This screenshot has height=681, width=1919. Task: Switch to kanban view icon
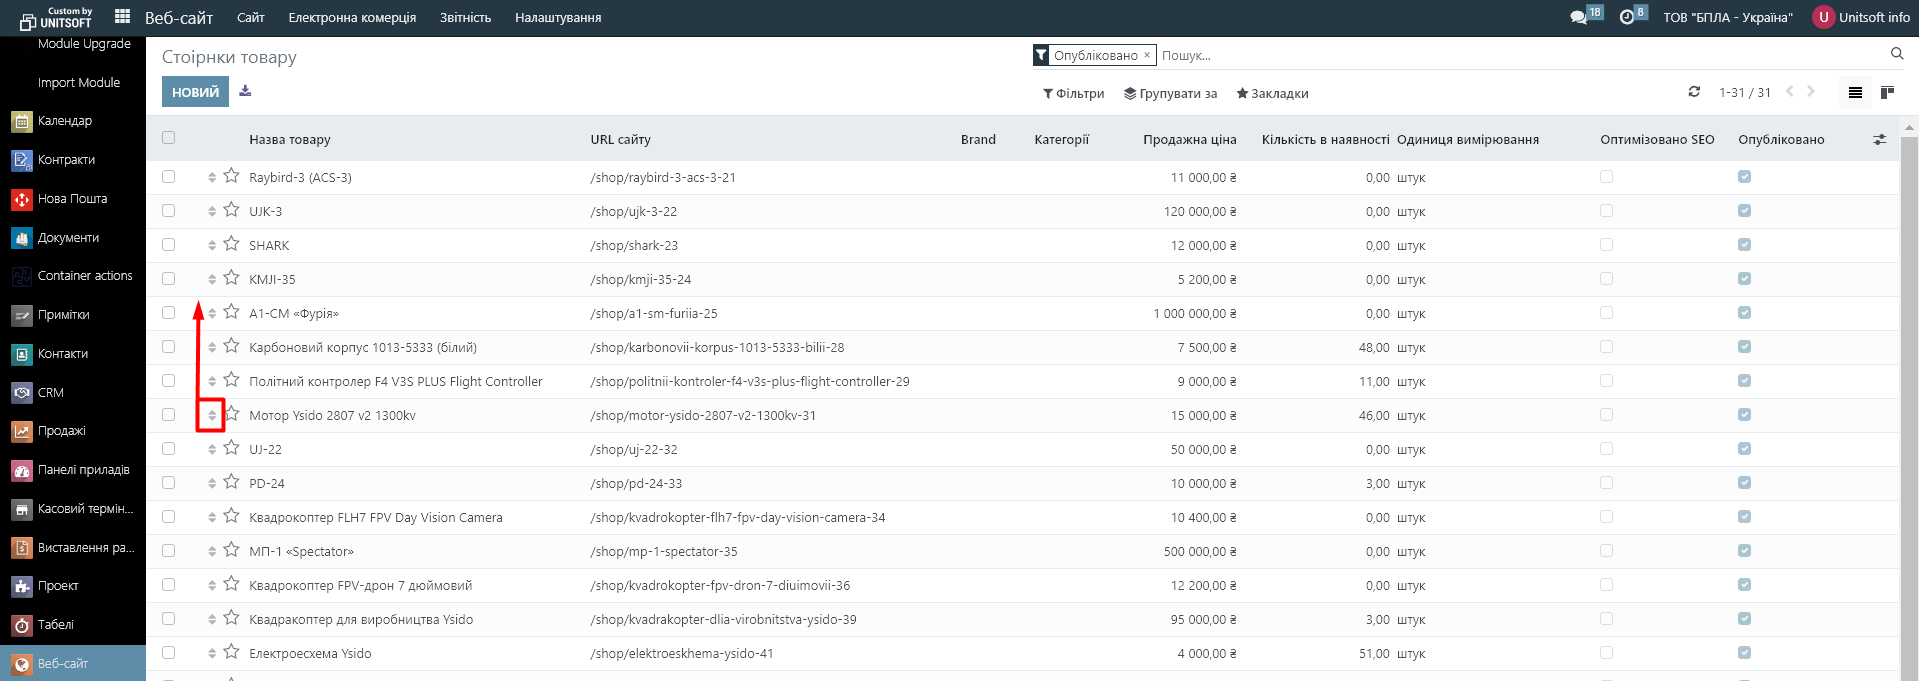click(1887, 93)
